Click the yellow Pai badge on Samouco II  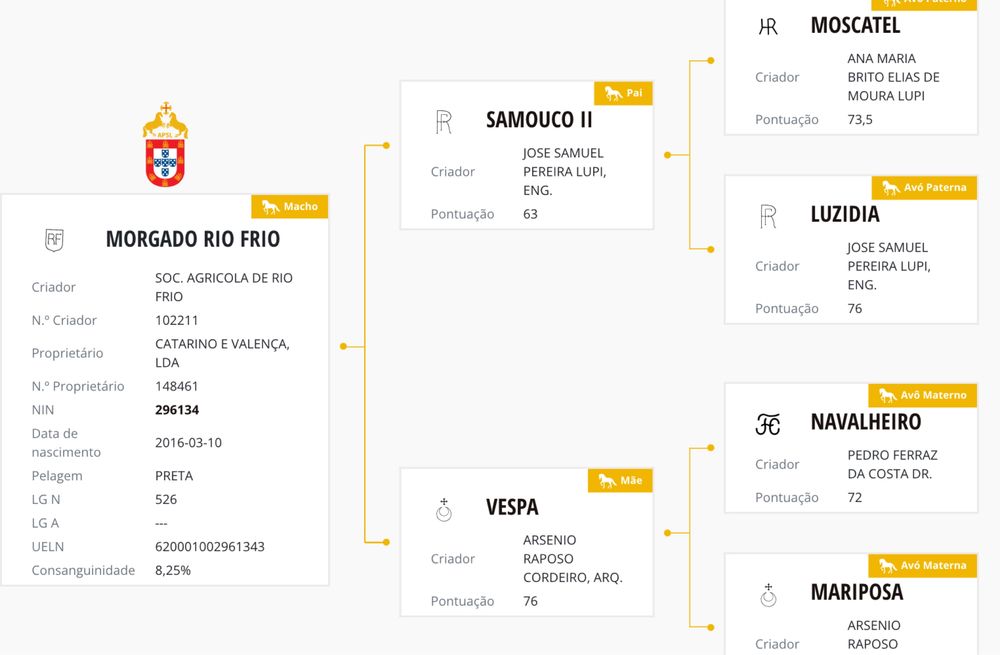[x=624, y=94]
